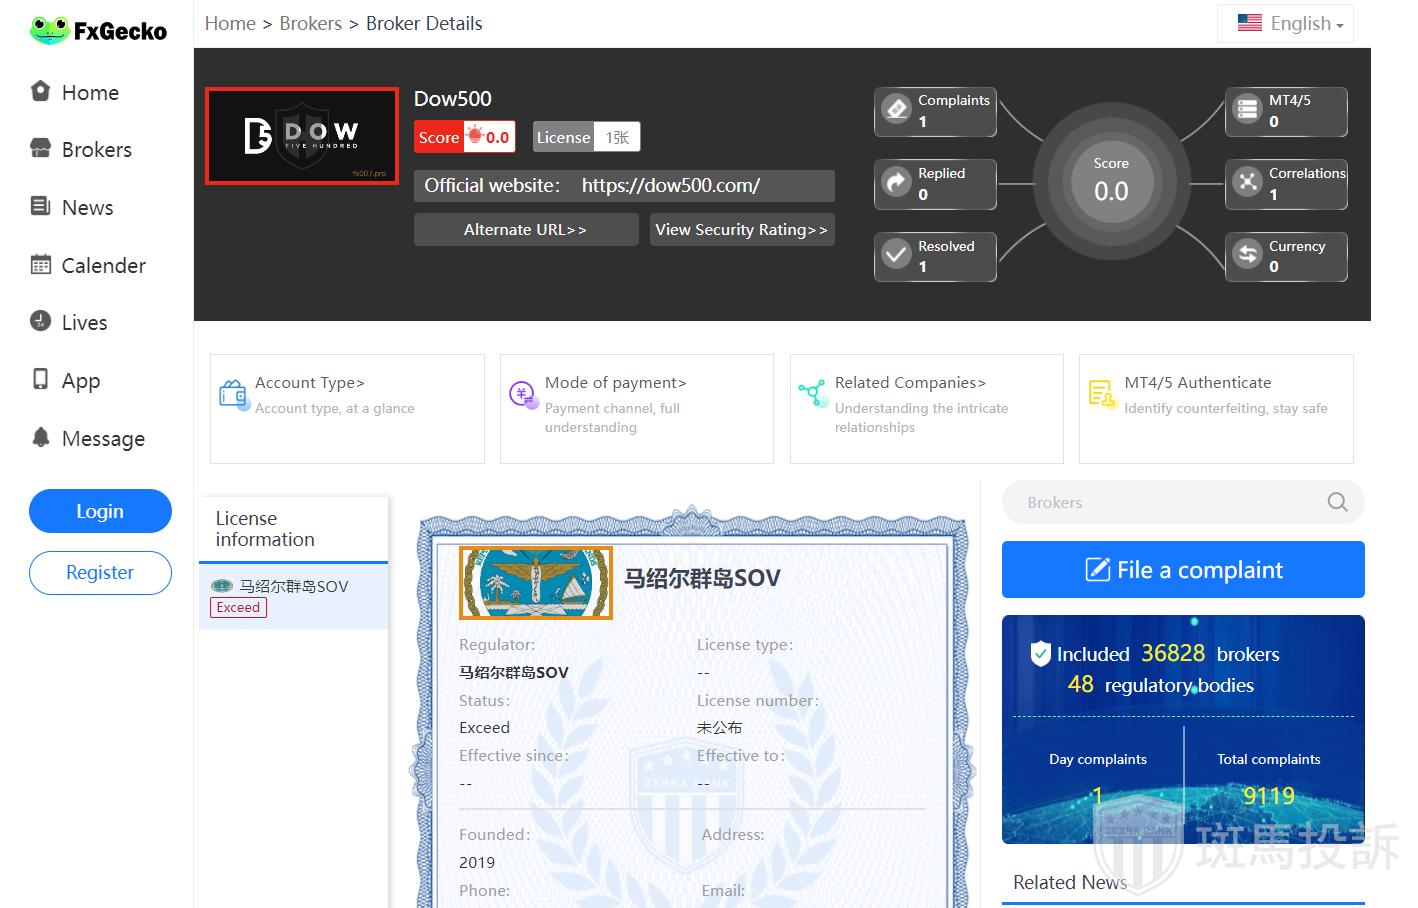This screenshot has width=1418, height=908.
Task: Expand Related Companies section
Action: 926,408
